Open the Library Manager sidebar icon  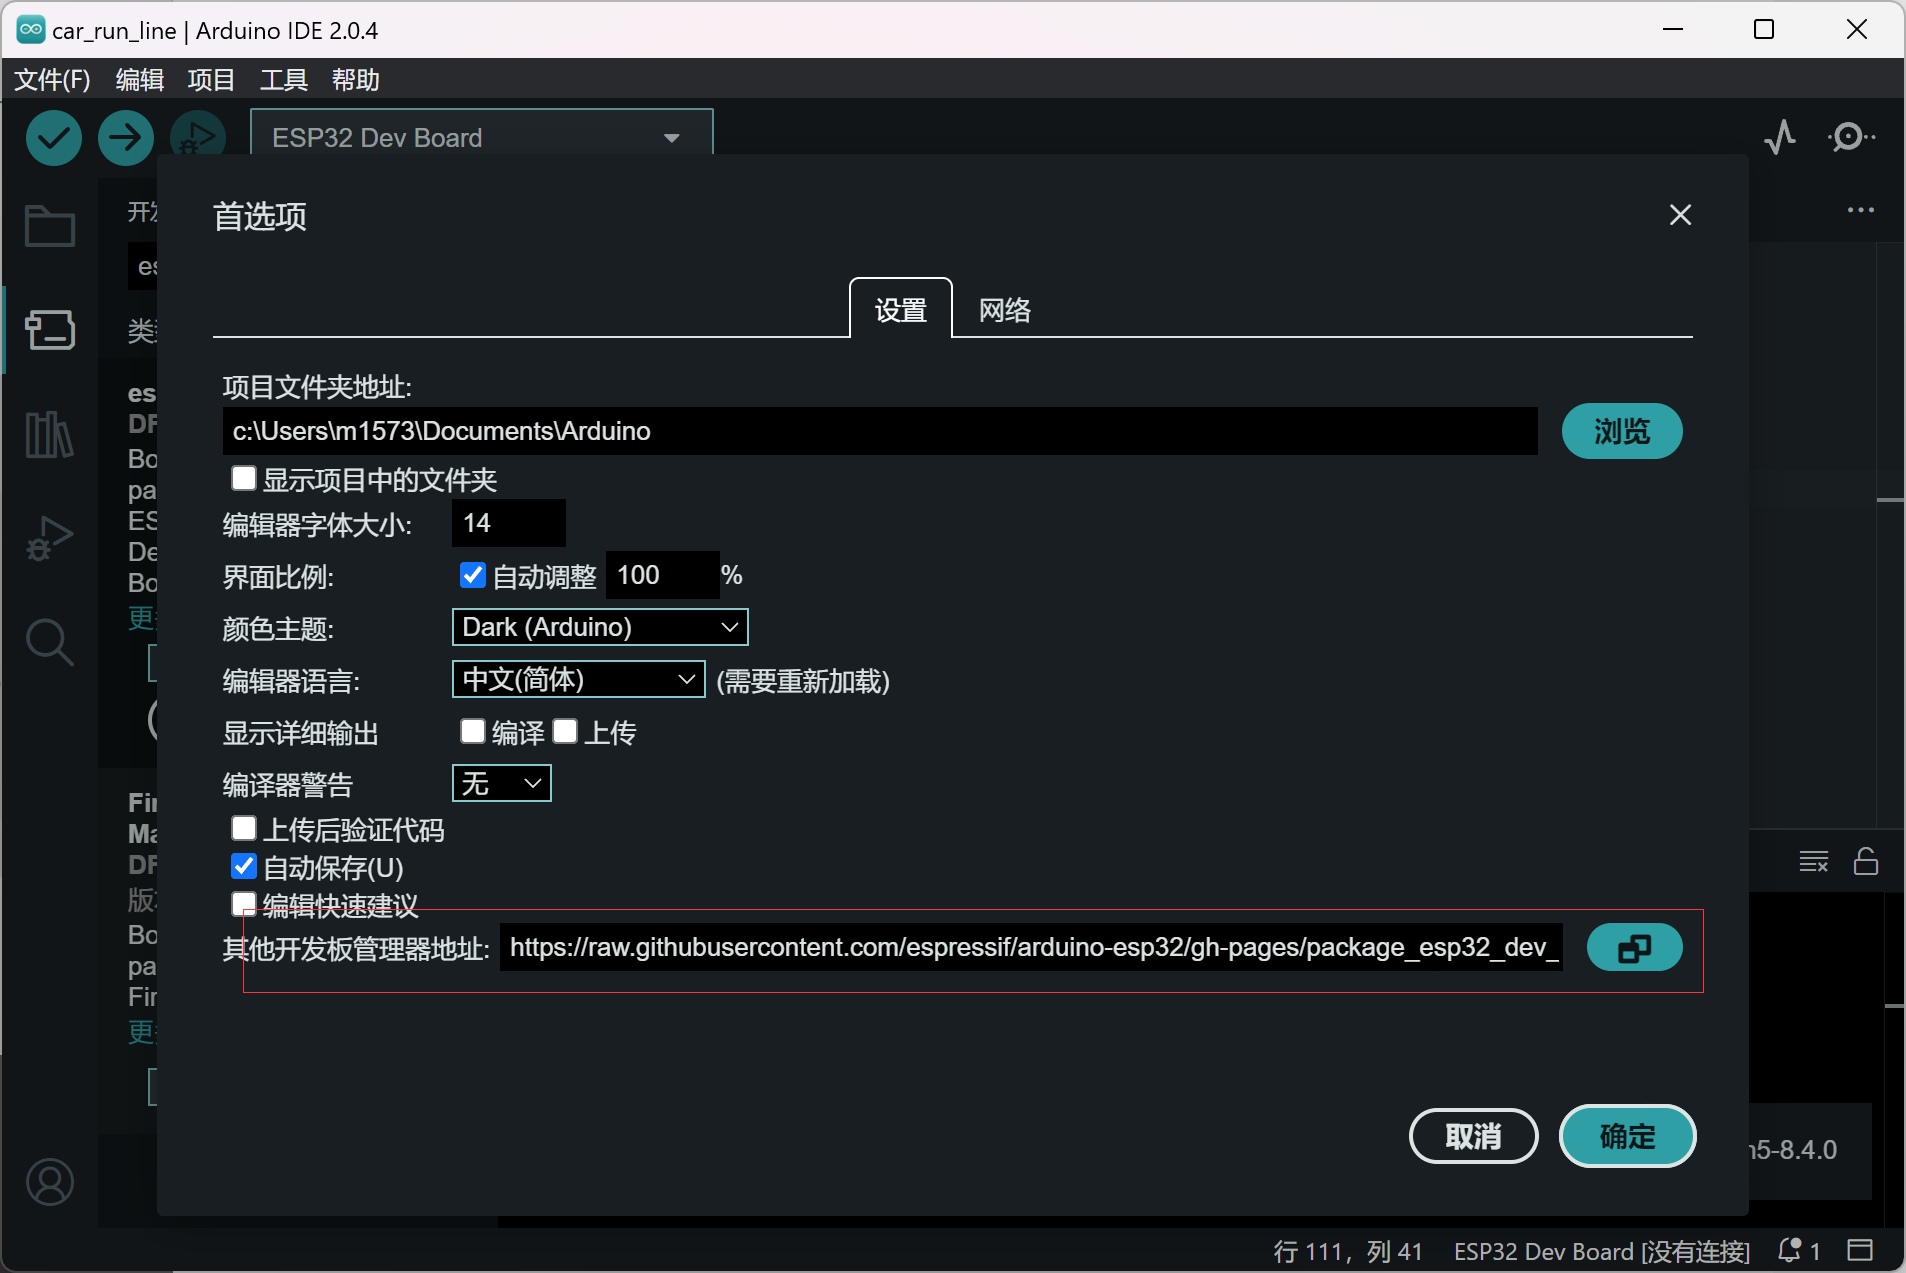[x=49, y=434]
